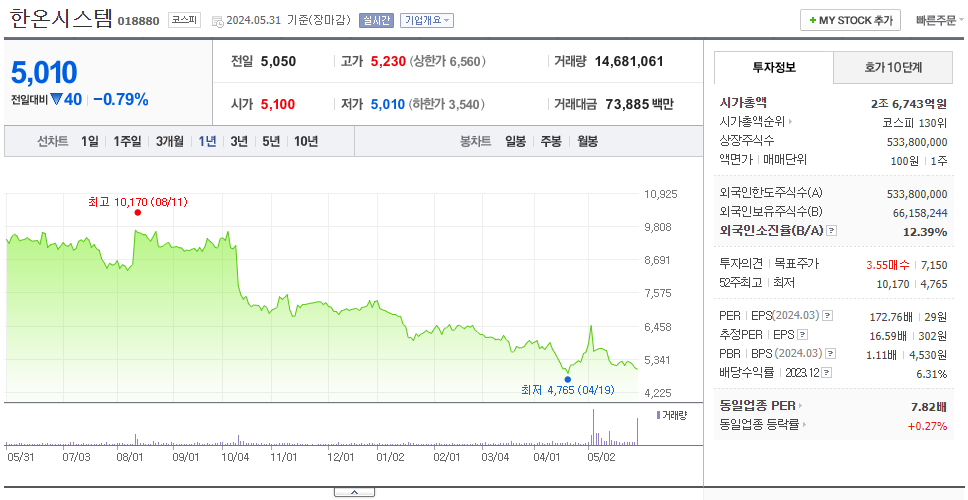
Task: Click the current price 5,010
Action: pyautogui.click(x=44, y=72)
